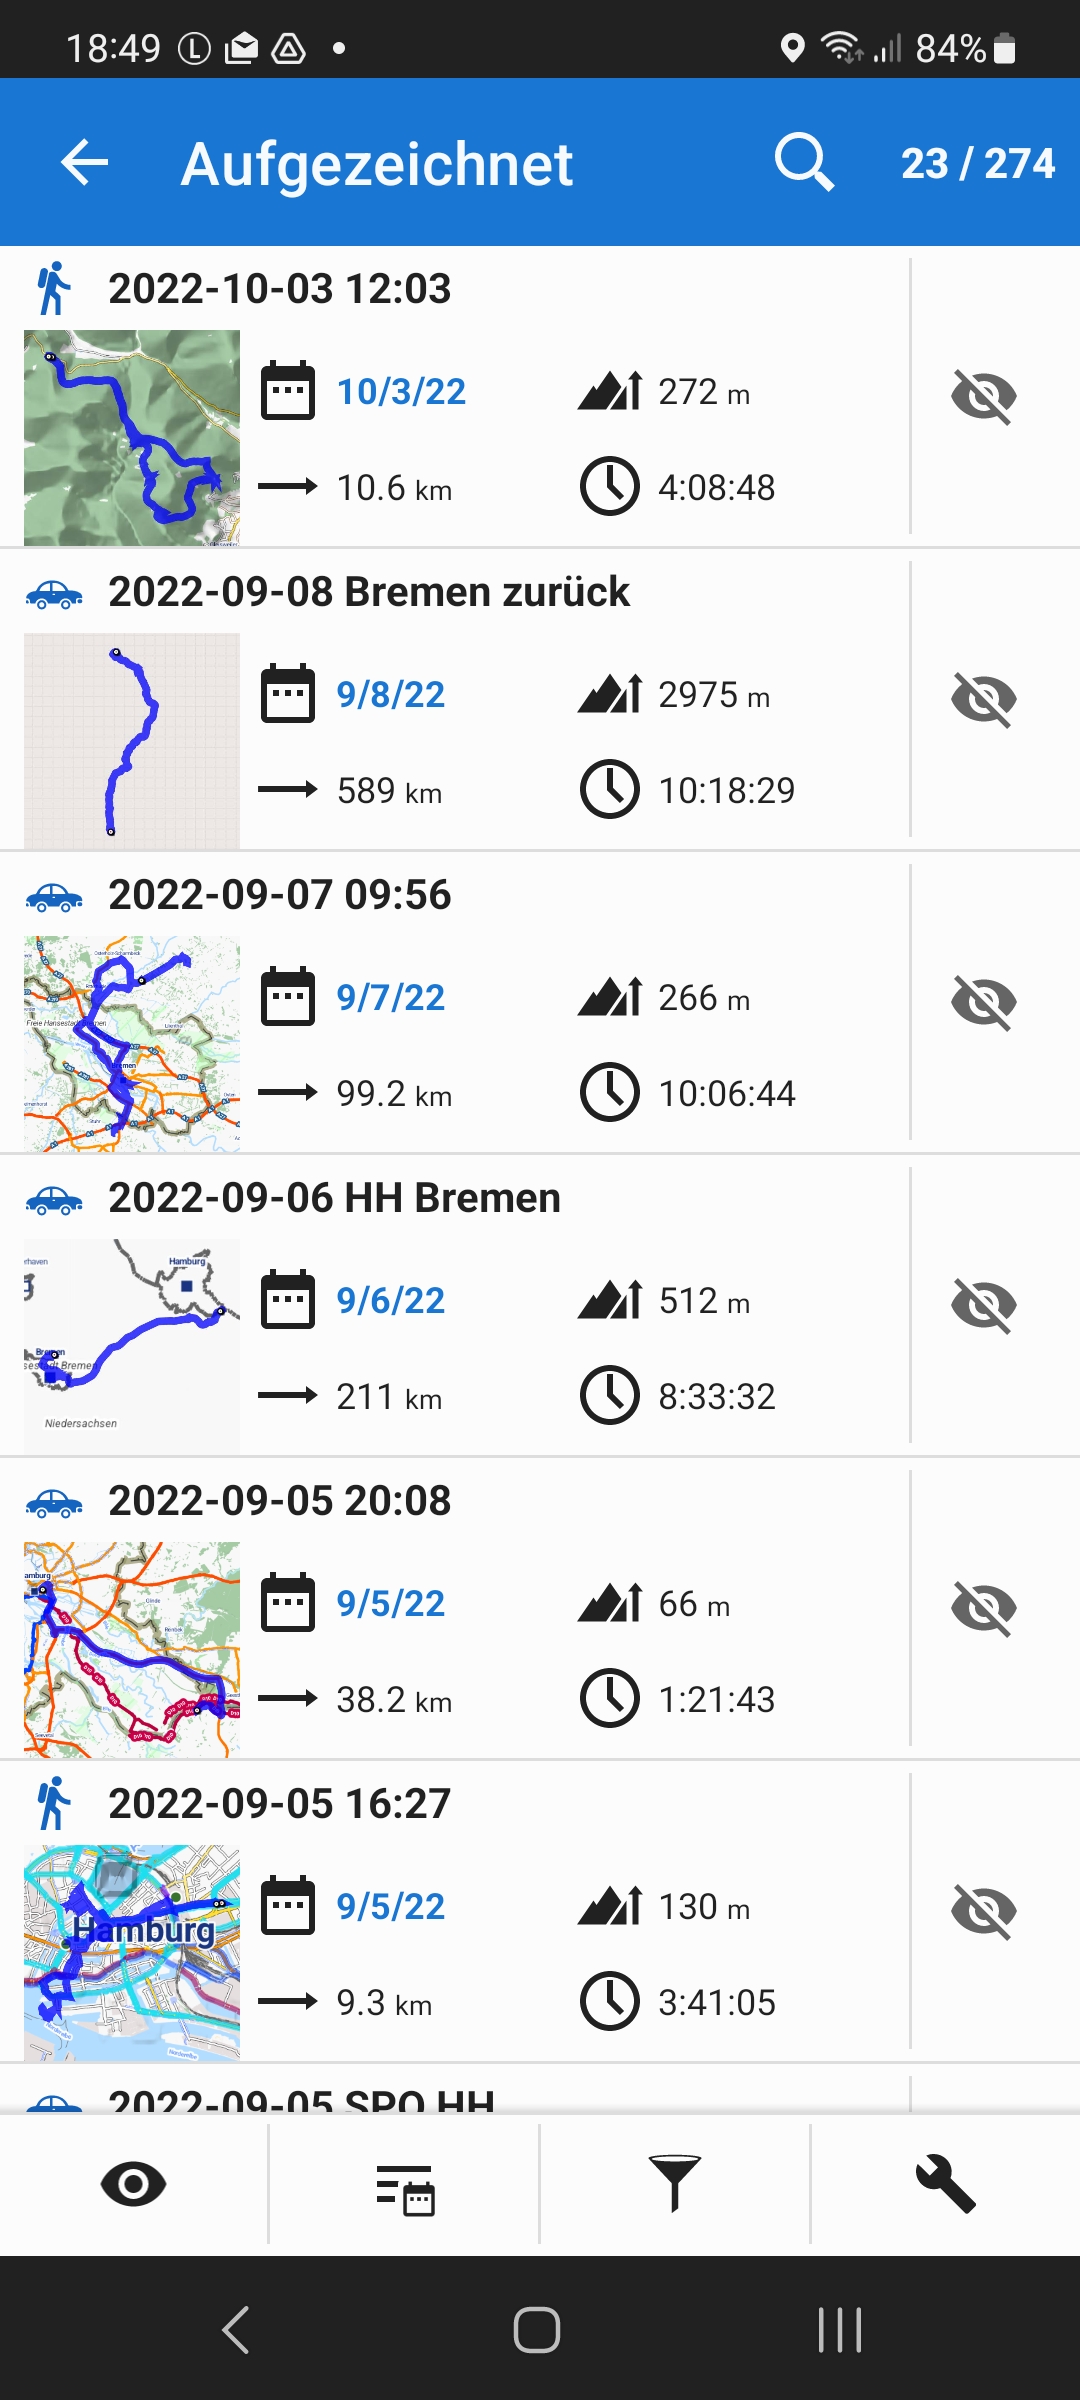Tap the 10/3/22 date link
The image size is (1080, 2400).
[401, 392]
